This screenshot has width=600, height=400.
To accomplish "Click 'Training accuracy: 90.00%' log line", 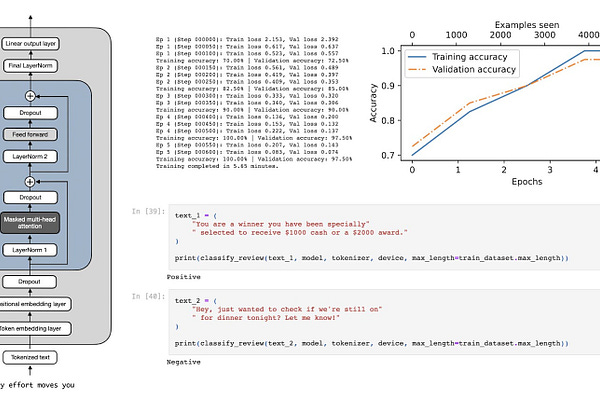I will (252, 110).
